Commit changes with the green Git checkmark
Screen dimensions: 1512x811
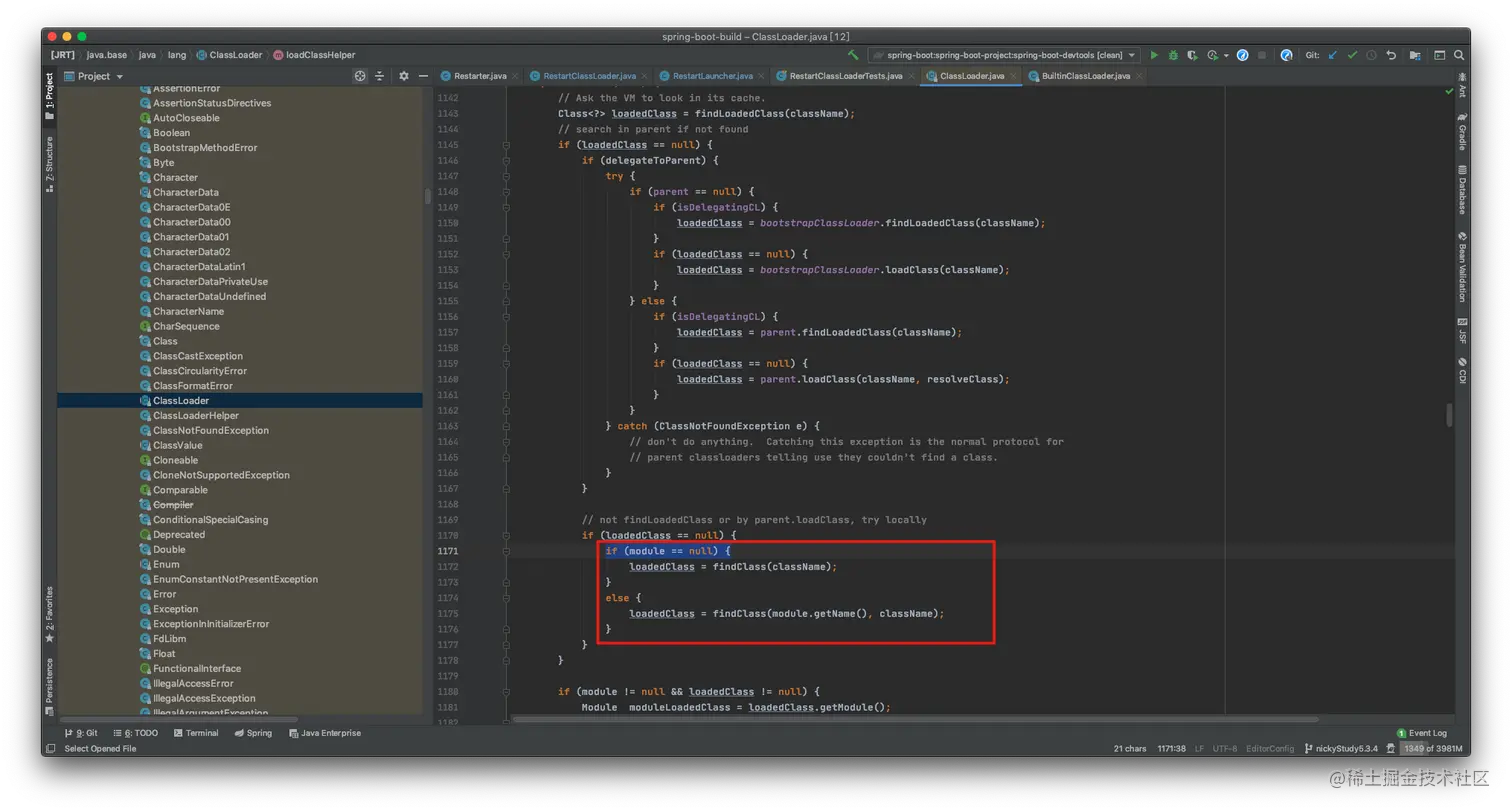point(1352,55)
